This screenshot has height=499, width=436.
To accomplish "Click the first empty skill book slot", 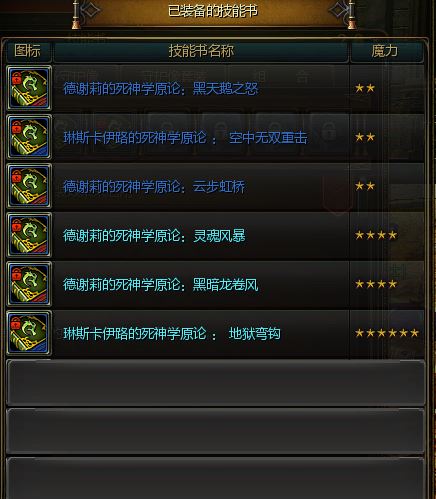I will pos(216,383).
